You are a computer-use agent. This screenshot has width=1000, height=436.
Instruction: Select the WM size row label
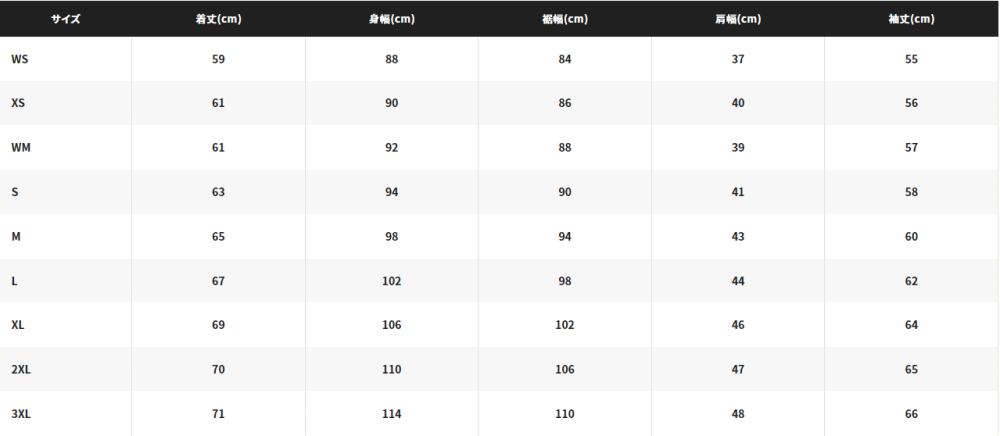tap(20, 147)
